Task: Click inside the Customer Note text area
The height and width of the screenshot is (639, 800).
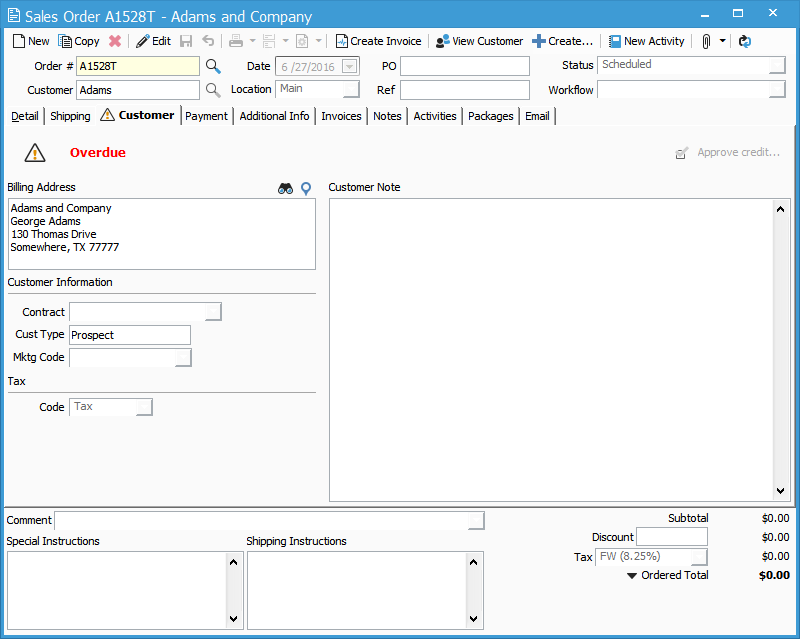Action: (x=551, y=350)
